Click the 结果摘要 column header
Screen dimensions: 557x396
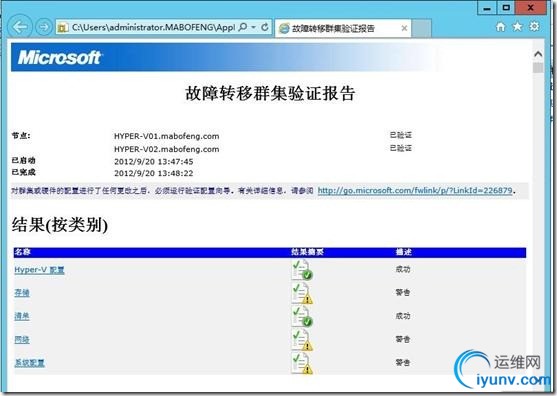[307, 252]
